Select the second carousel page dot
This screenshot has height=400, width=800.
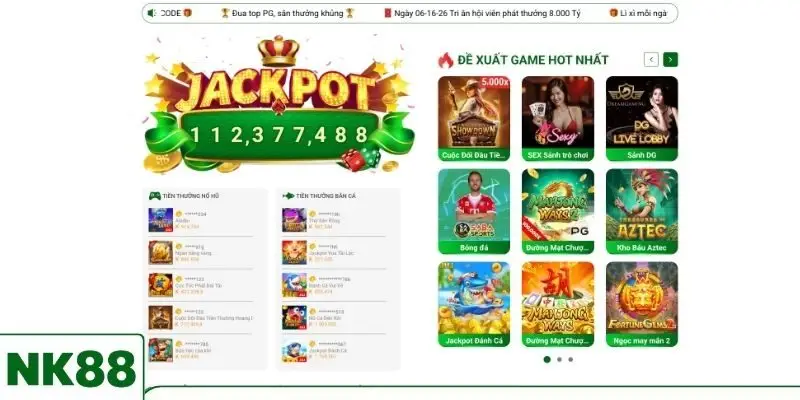point(559,359)
